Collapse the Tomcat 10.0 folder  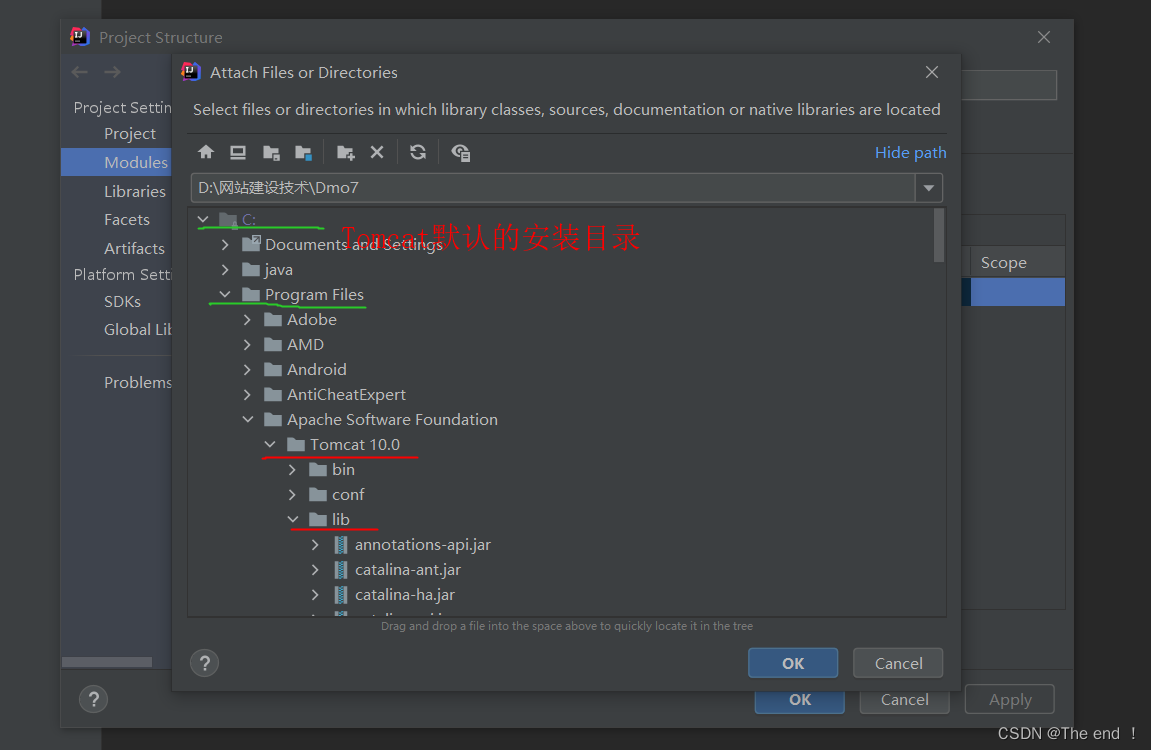pos(270,444)
